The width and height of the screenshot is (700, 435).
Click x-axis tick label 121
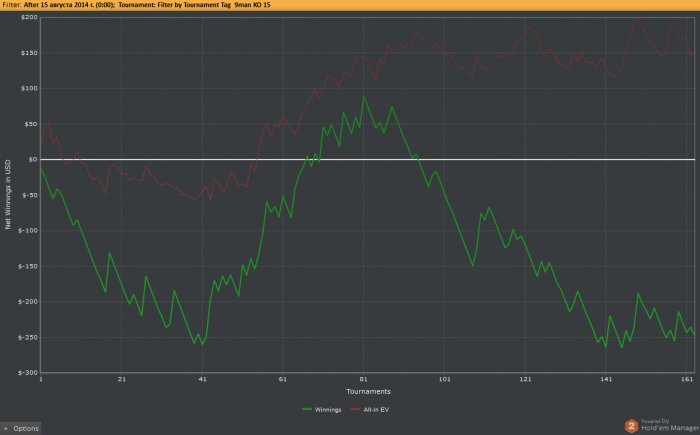point(525,379)
